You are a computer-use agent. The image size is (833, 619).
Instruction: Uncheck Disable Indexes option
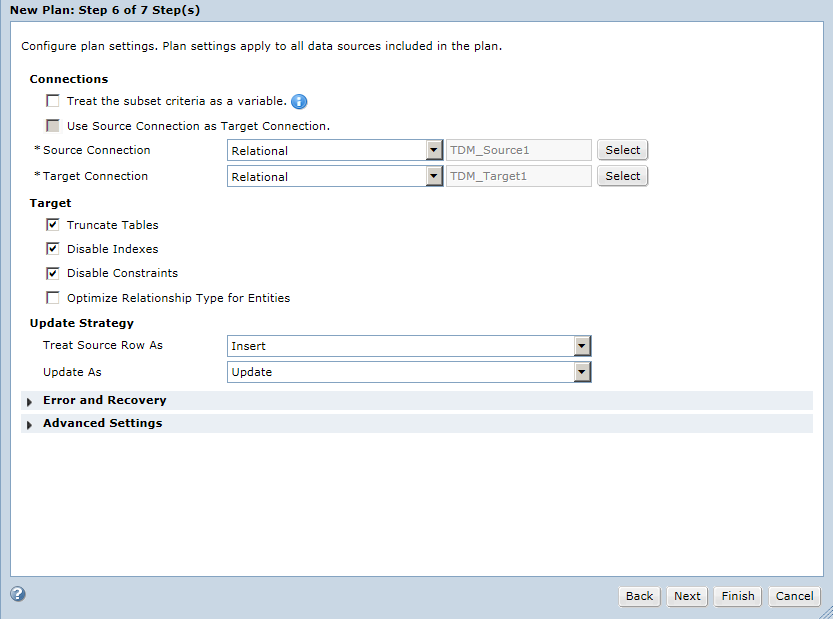(53, 249)
